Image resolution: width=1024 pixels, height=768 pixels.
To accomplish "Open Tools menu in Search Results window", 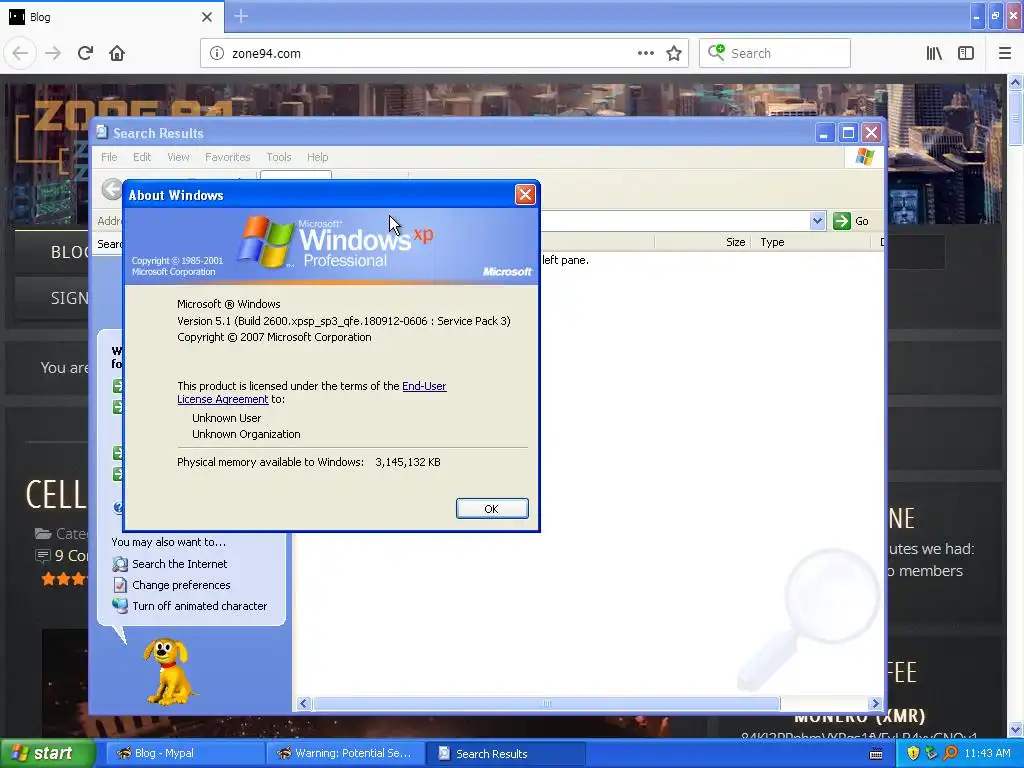I will click(x=278, y=157).
